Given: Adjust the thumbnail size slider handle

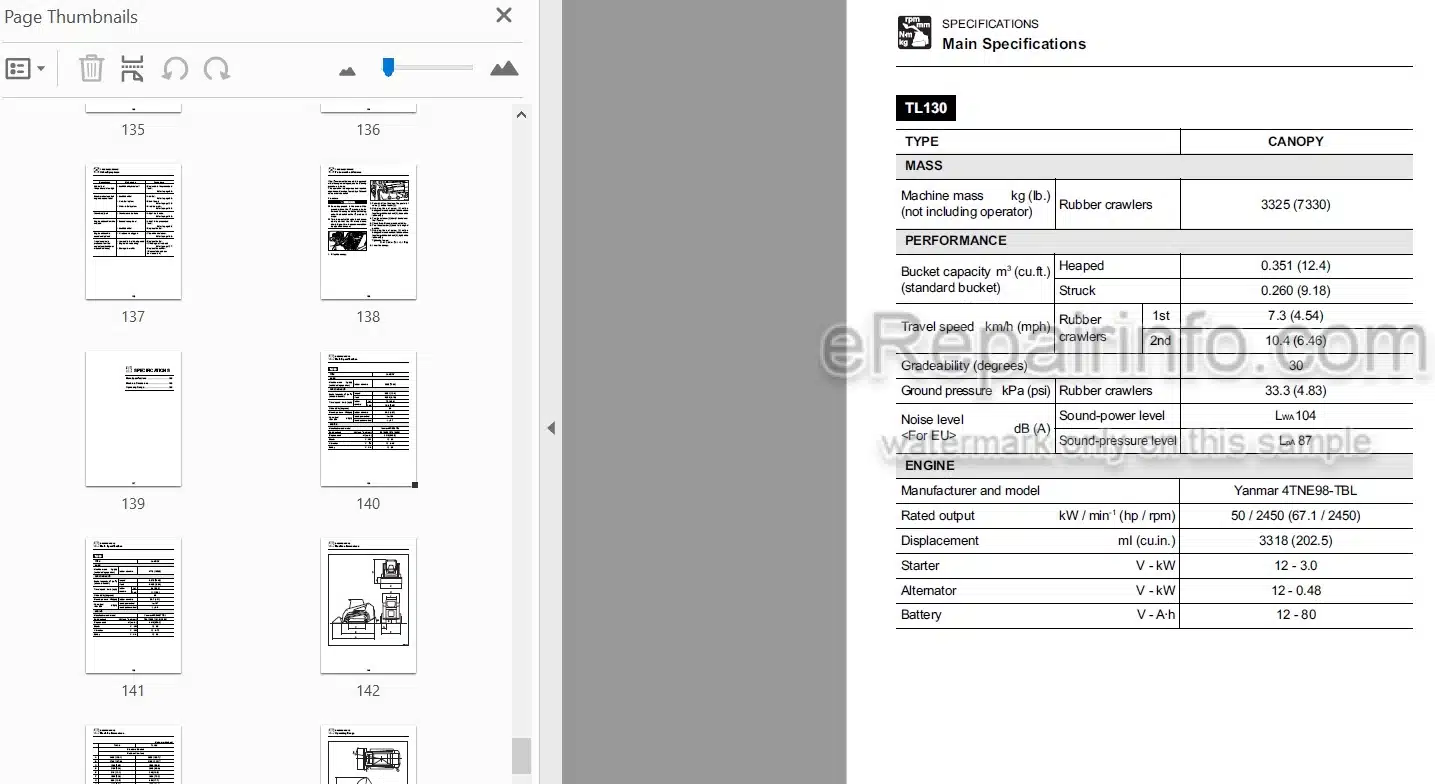Looking at the screenshot, I should [x=388, y=67].
